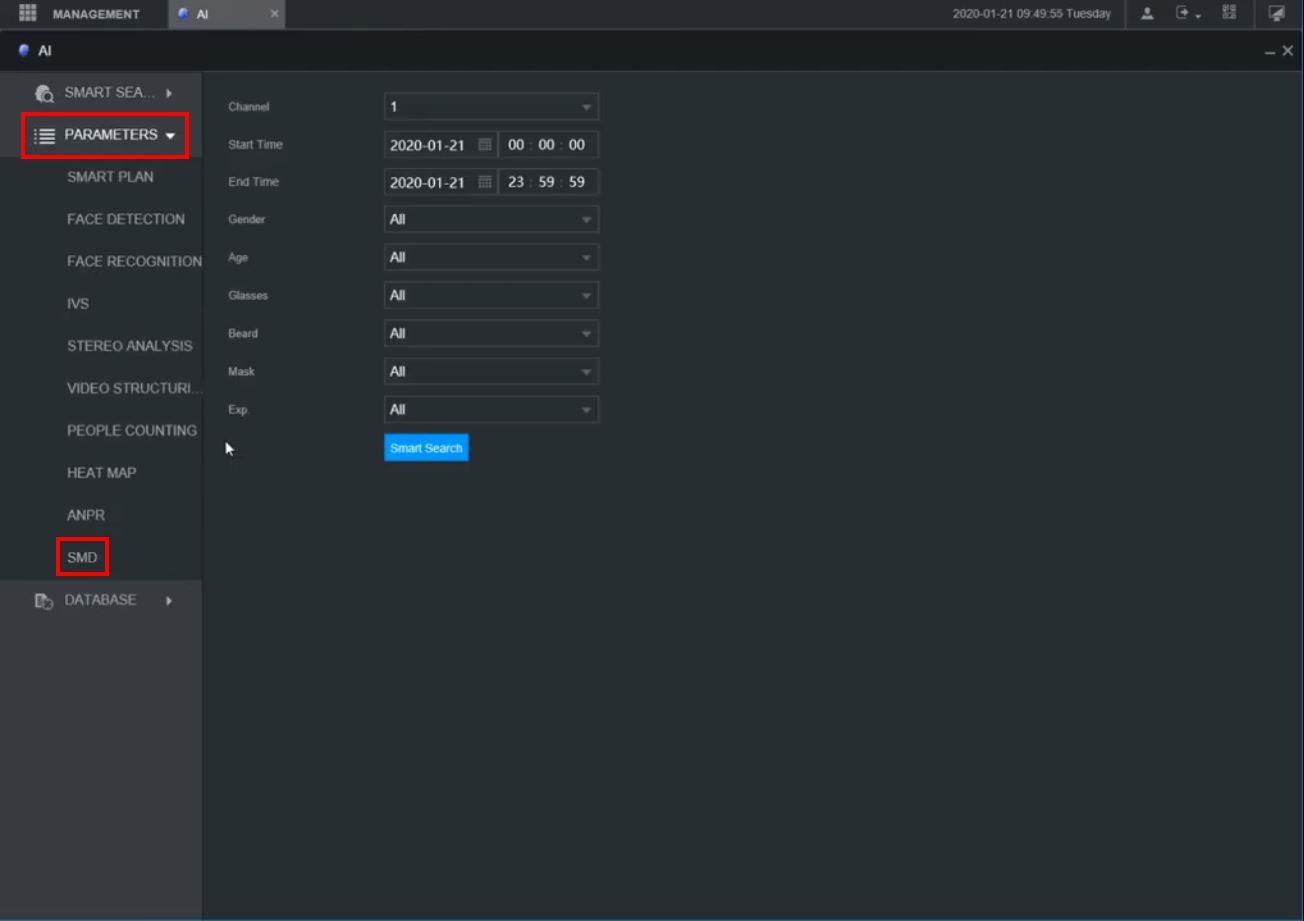
Task: Minimize the AI panel
Action: point(1270,51)
